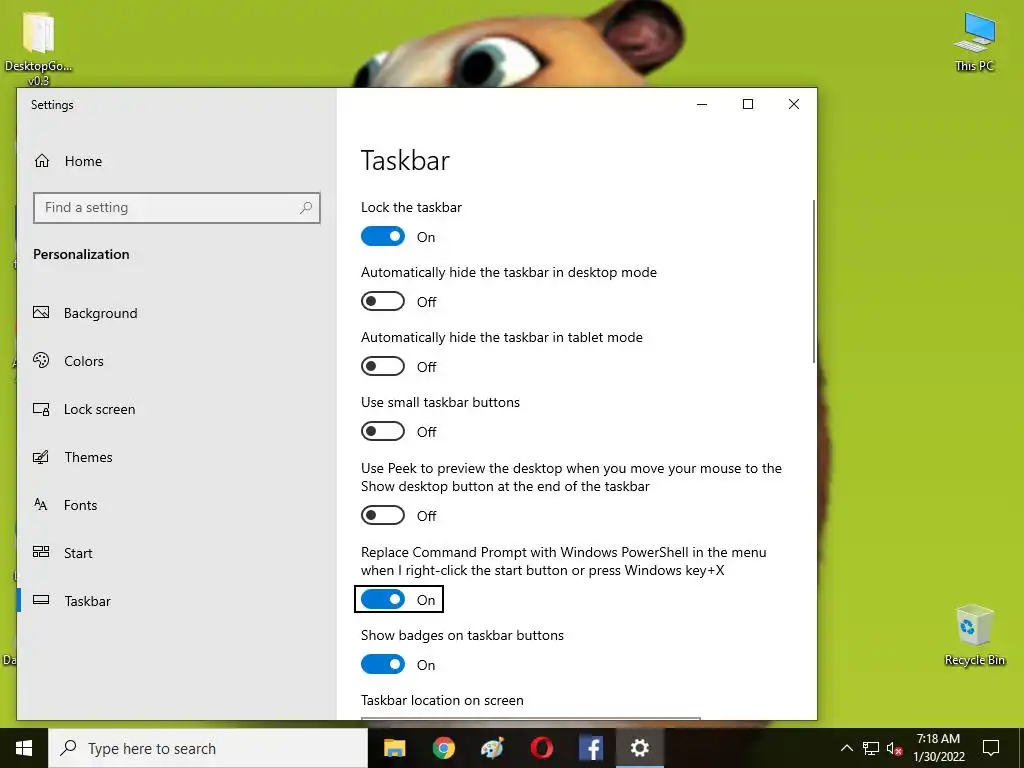Select the This PC desktop icon

(974, 42)
